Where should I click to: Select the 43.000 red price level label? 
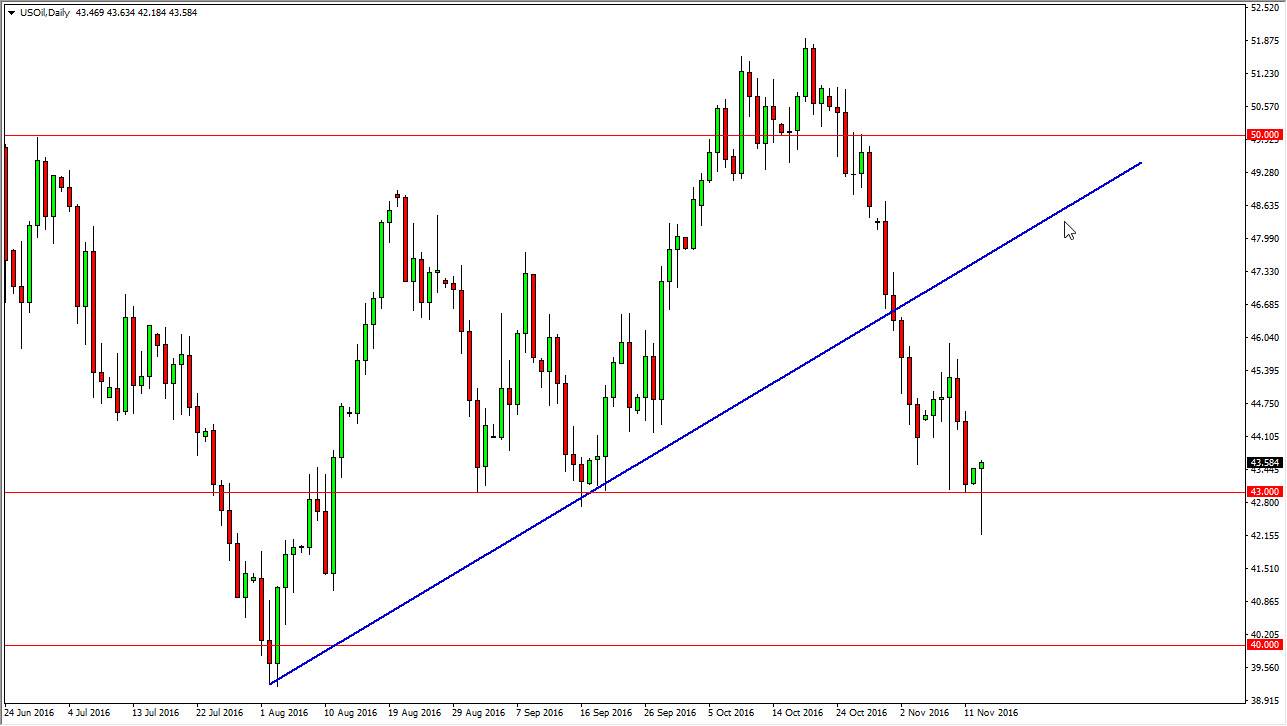pos(1264,492)
